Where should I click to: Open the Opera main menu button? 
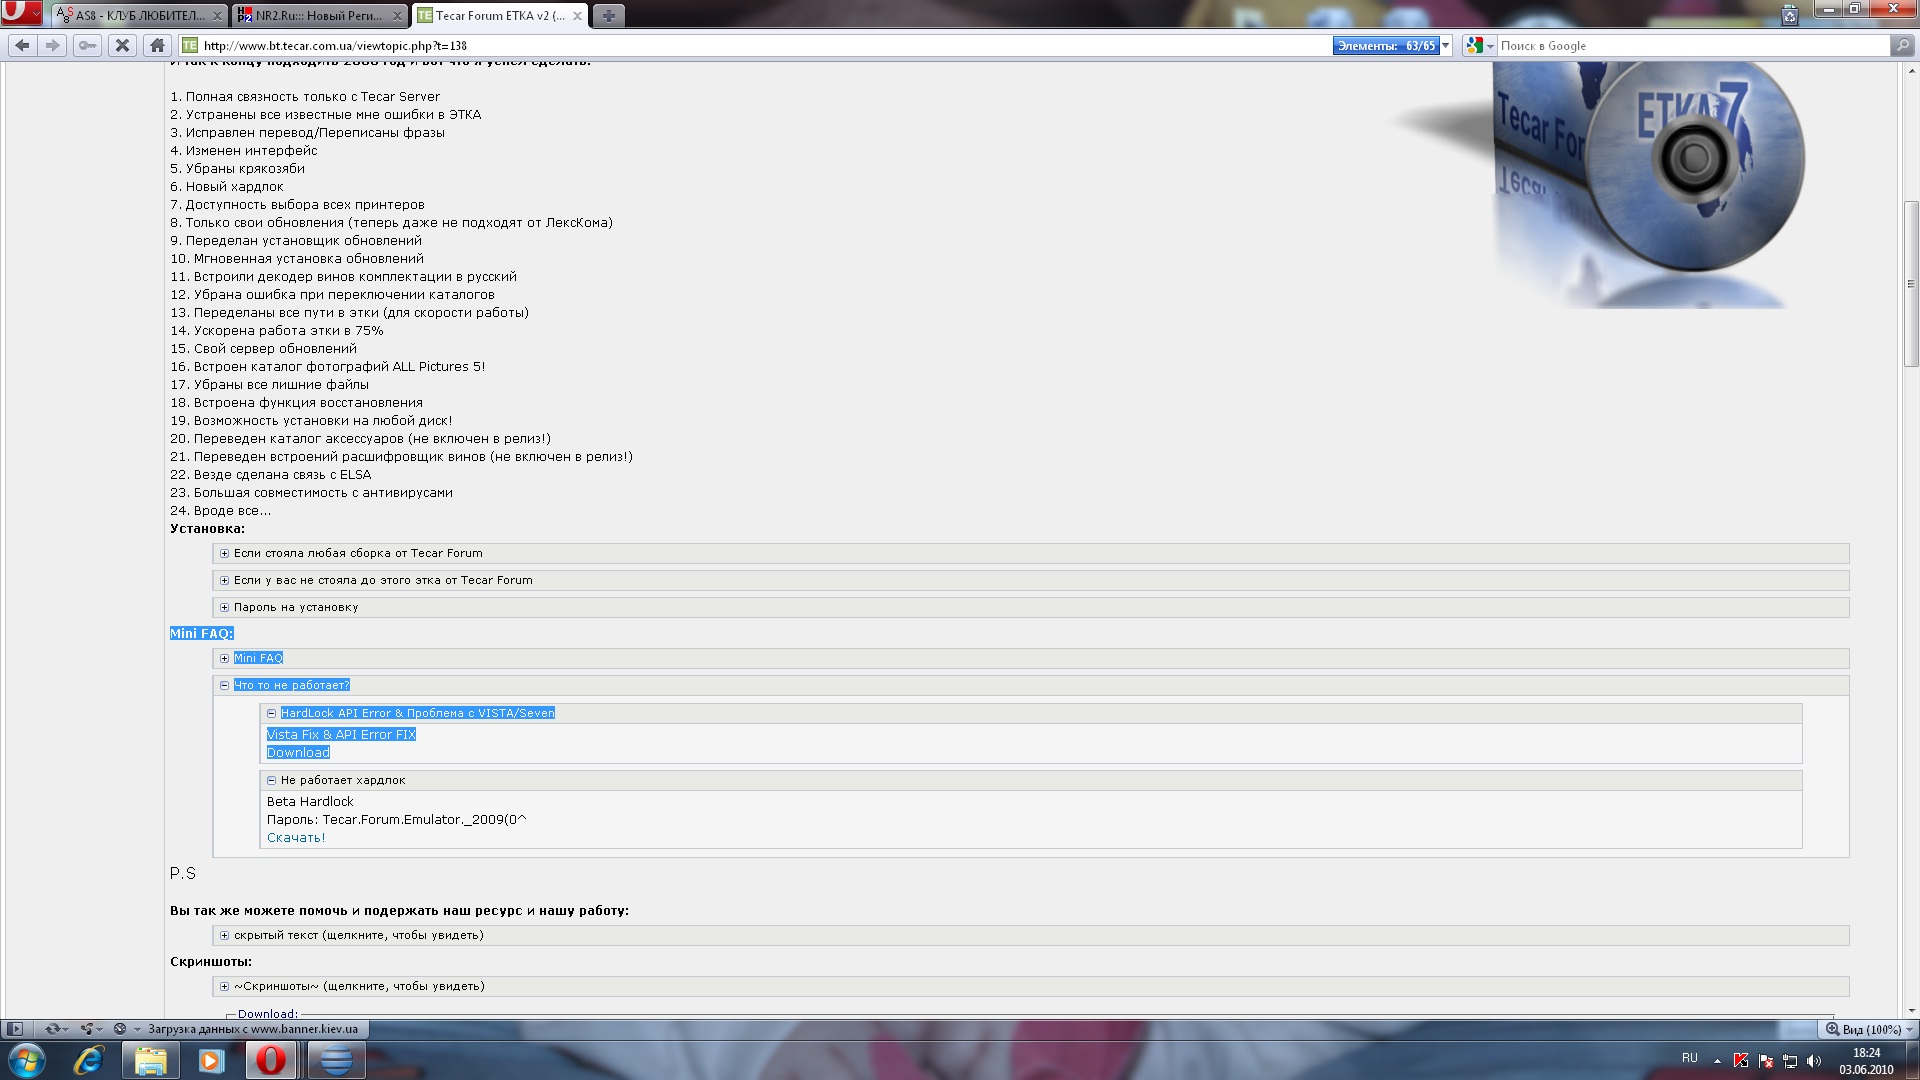tap(20, 13)
